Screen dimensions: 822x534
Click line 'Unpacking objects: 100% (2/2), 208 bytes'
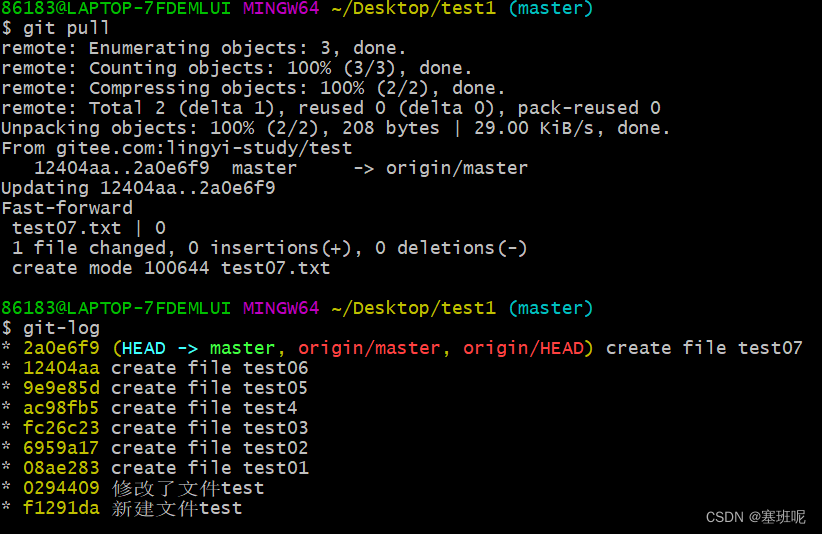(x=336, y=128)
